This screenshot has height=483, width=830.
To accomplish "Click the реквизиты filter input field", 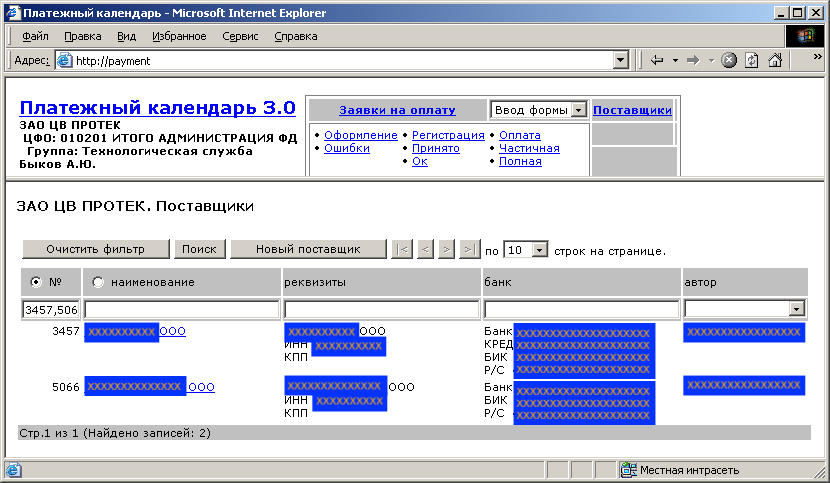I will (x=382, y=309).
